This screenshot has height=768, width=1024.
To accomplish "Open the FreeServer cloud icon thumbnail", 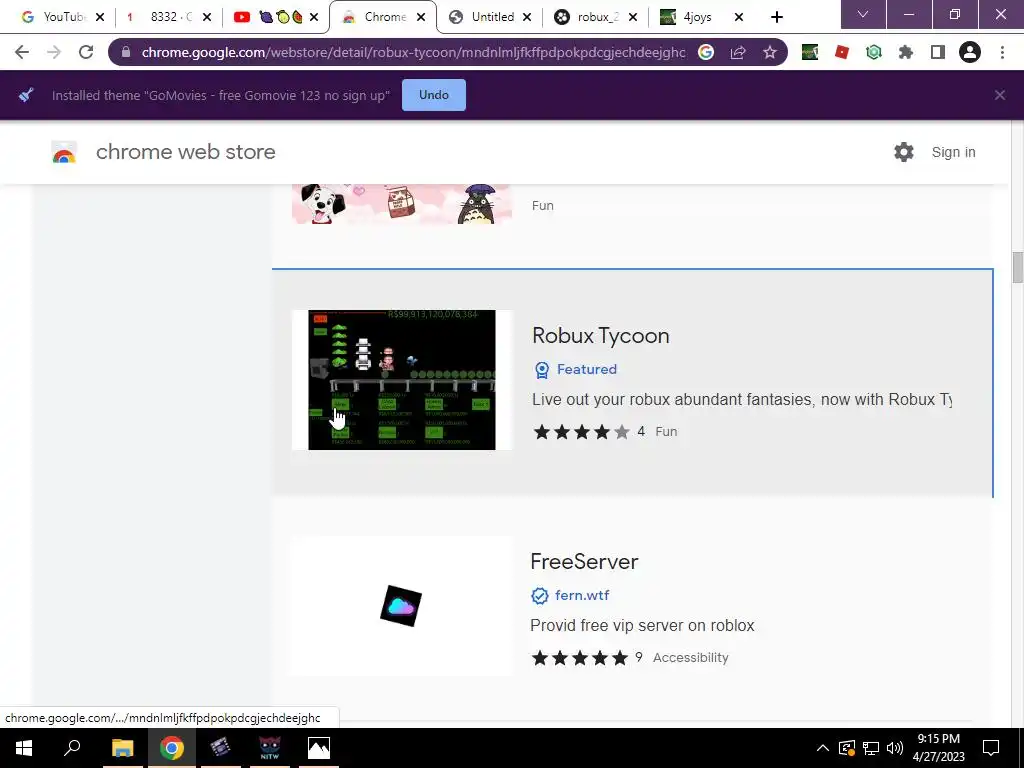I will [402, 606].
